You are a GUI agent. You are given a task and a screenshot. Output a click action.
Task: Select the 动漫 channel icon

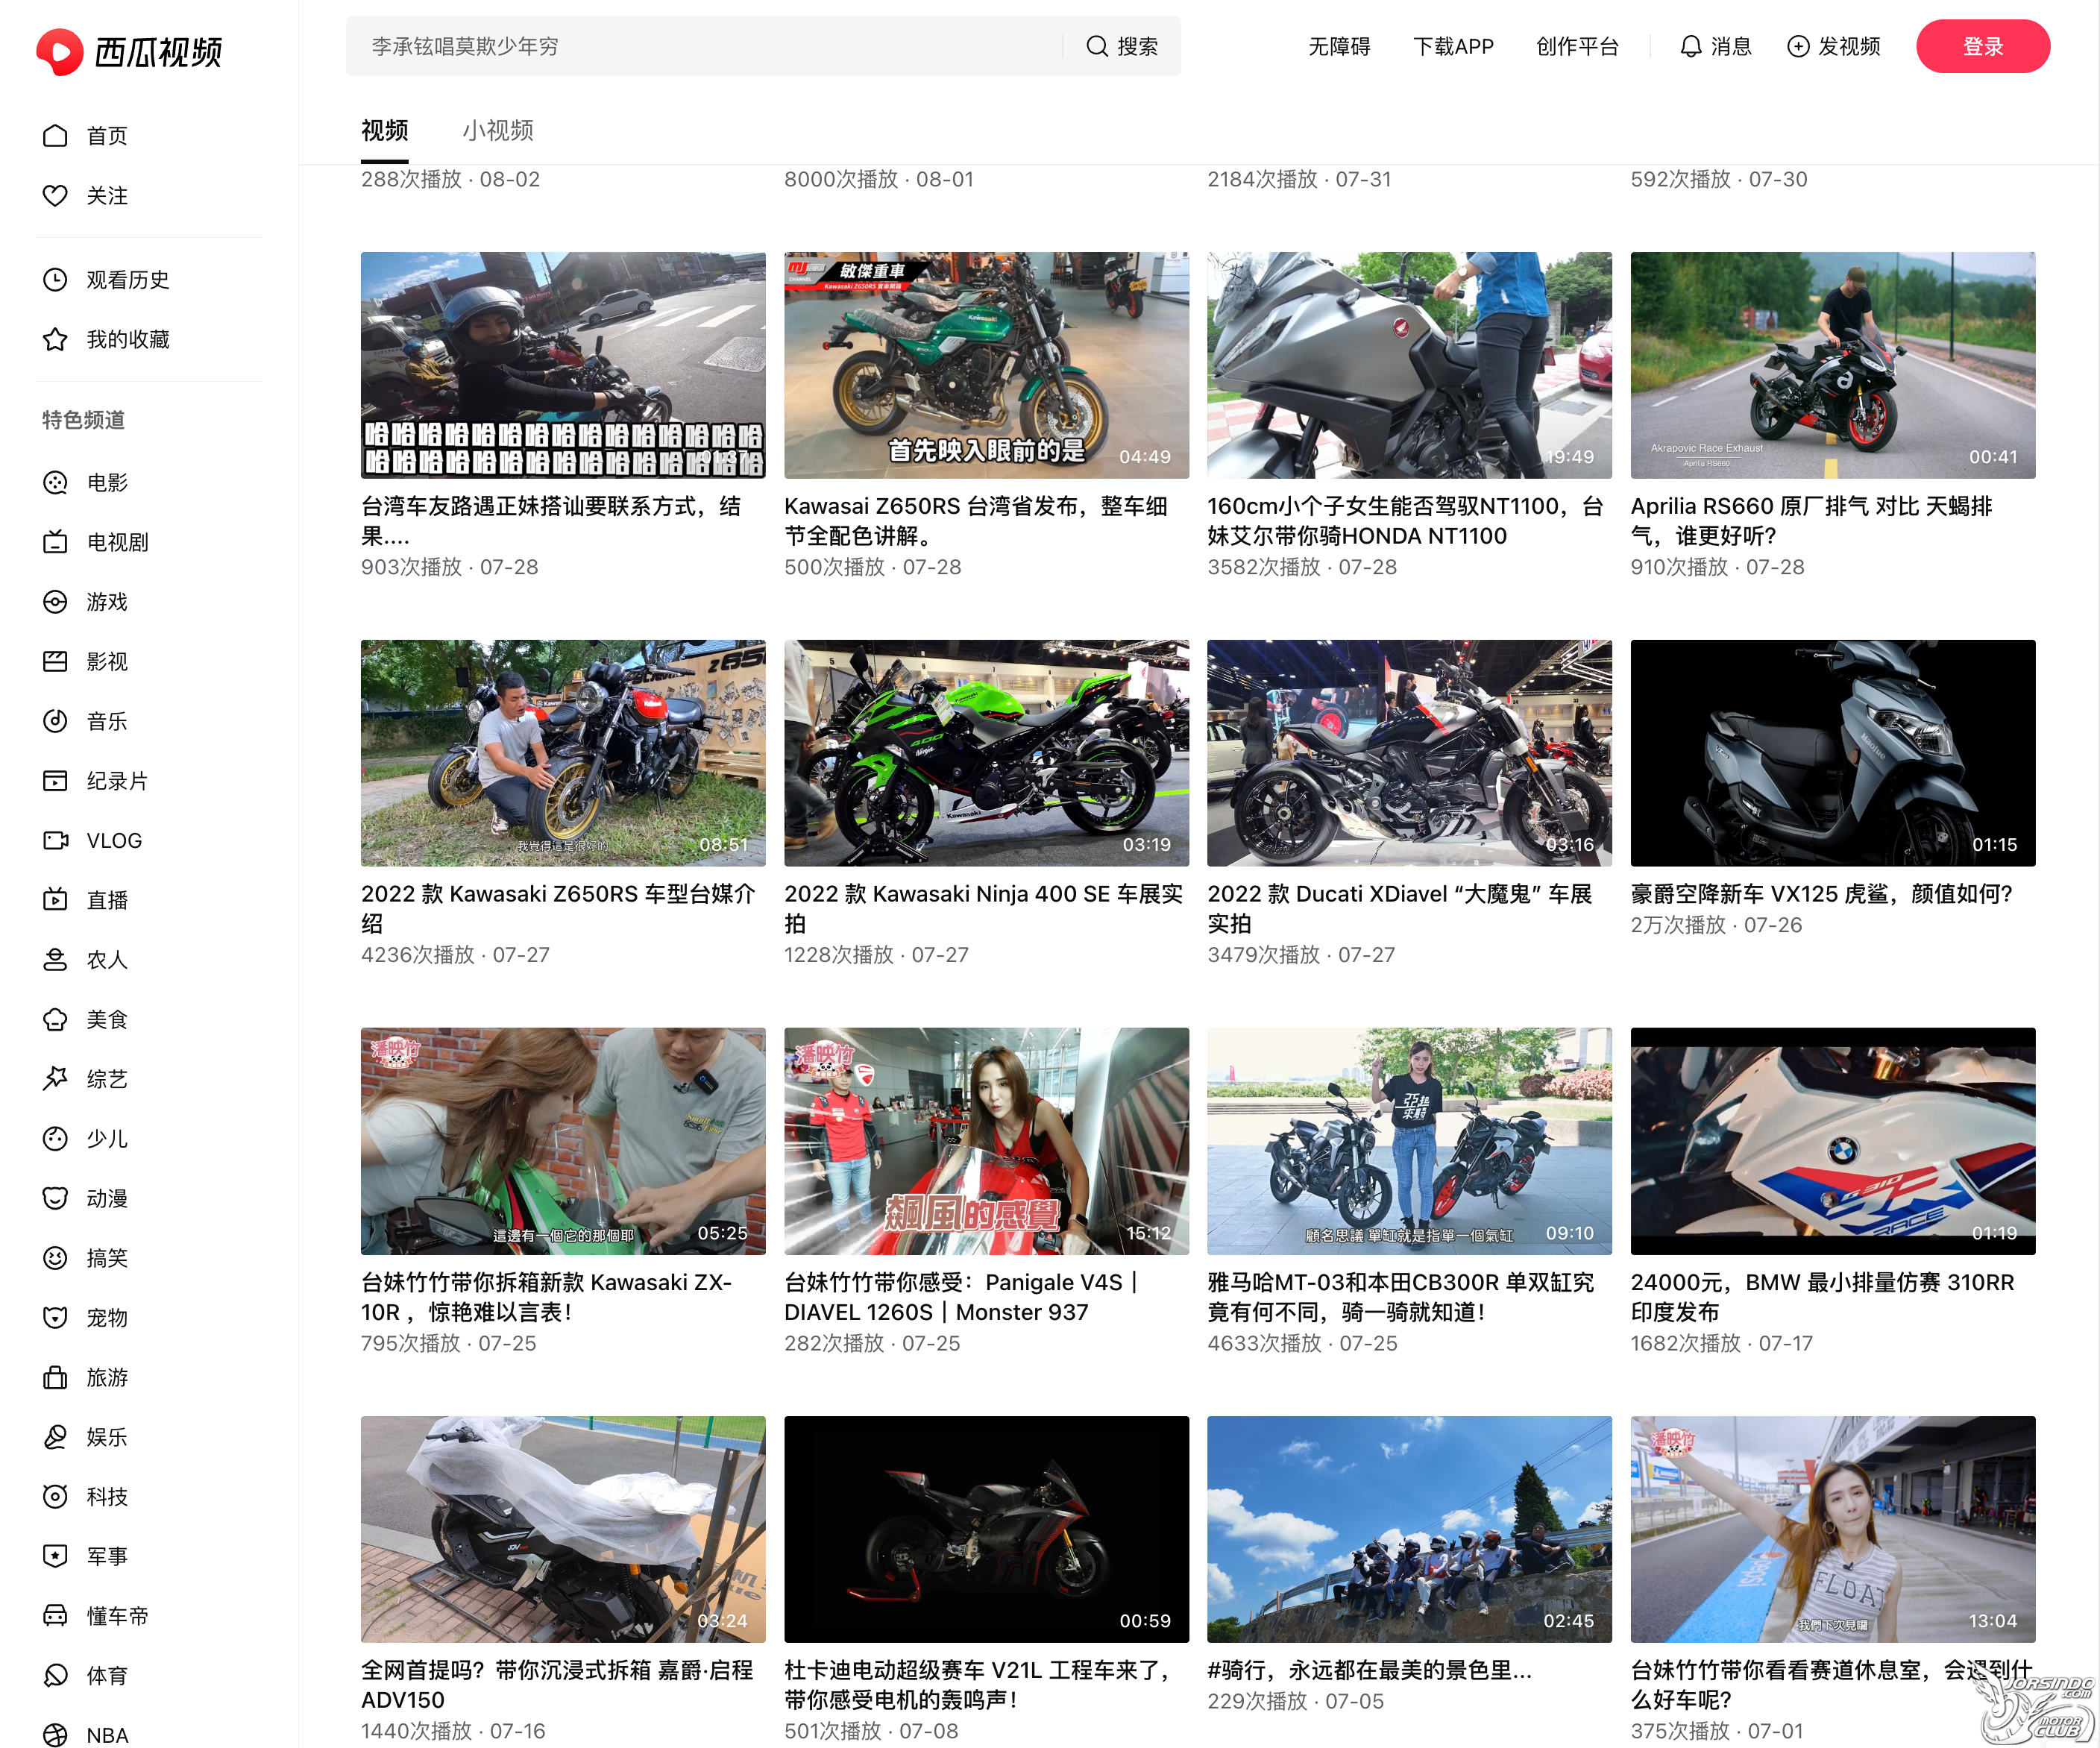click(55, 1199)
